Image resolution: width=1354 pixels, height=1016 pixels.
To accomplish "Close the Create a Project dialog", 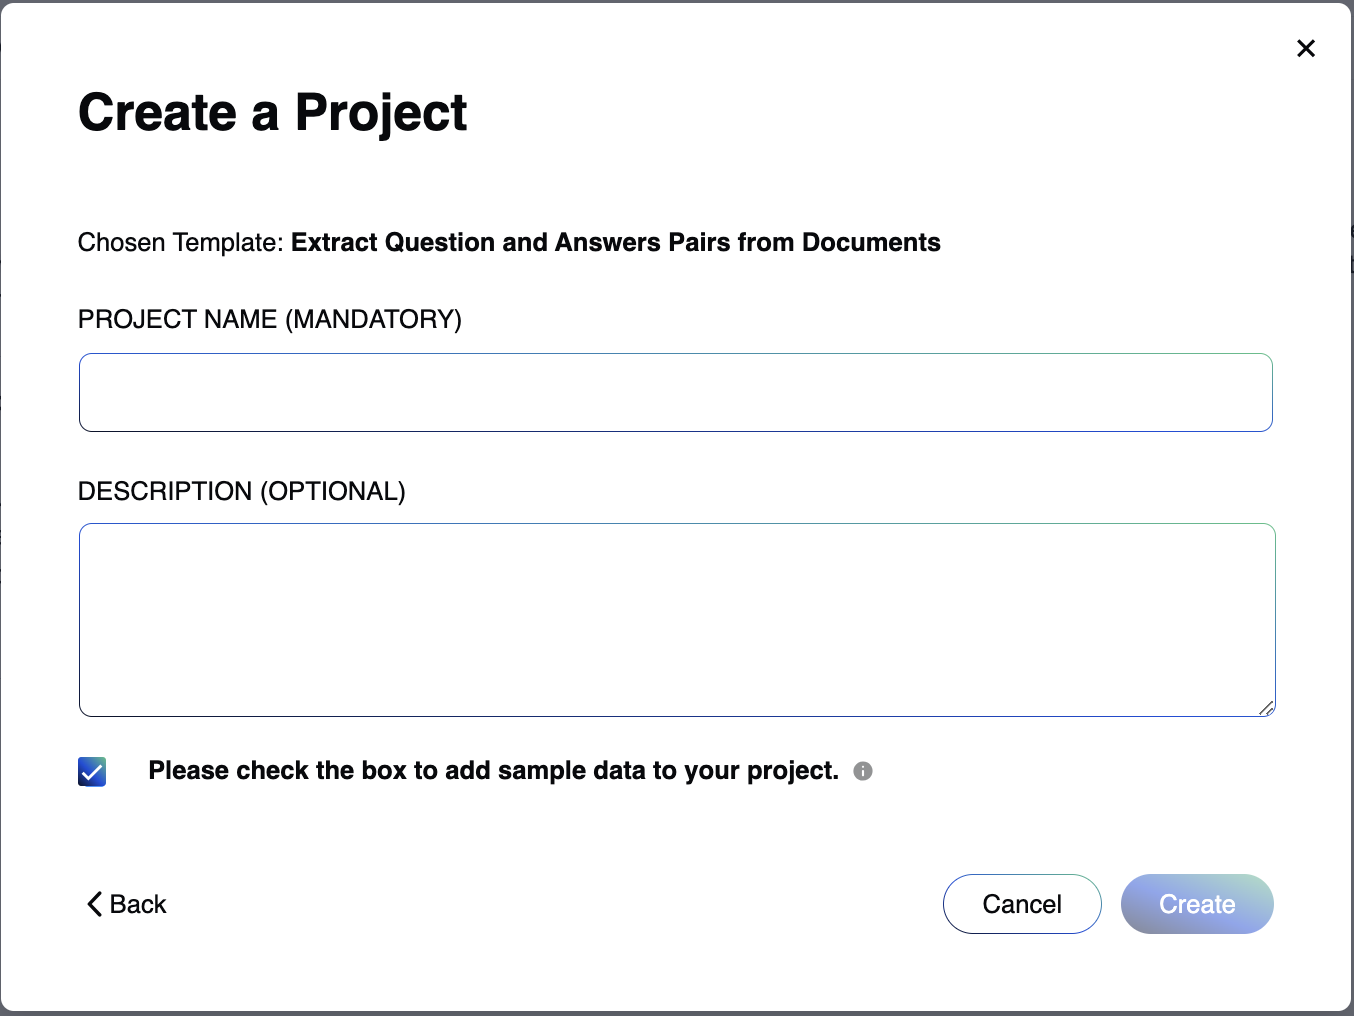I will coord(1305,48).
